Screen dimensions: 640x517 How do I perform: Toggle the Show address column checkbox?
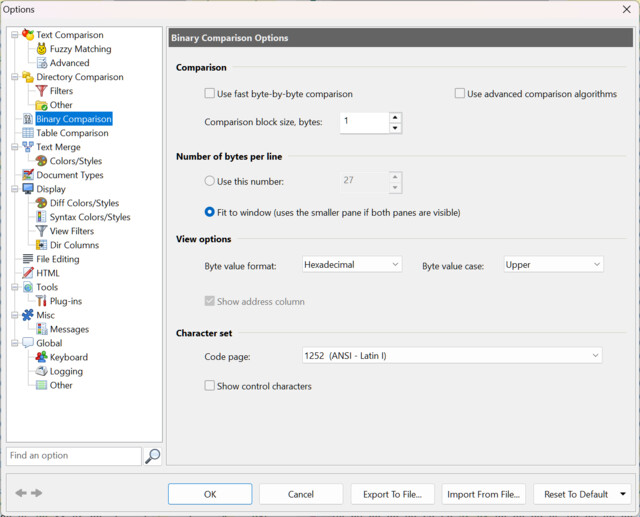pyautogui.click(x=209, y=301)
